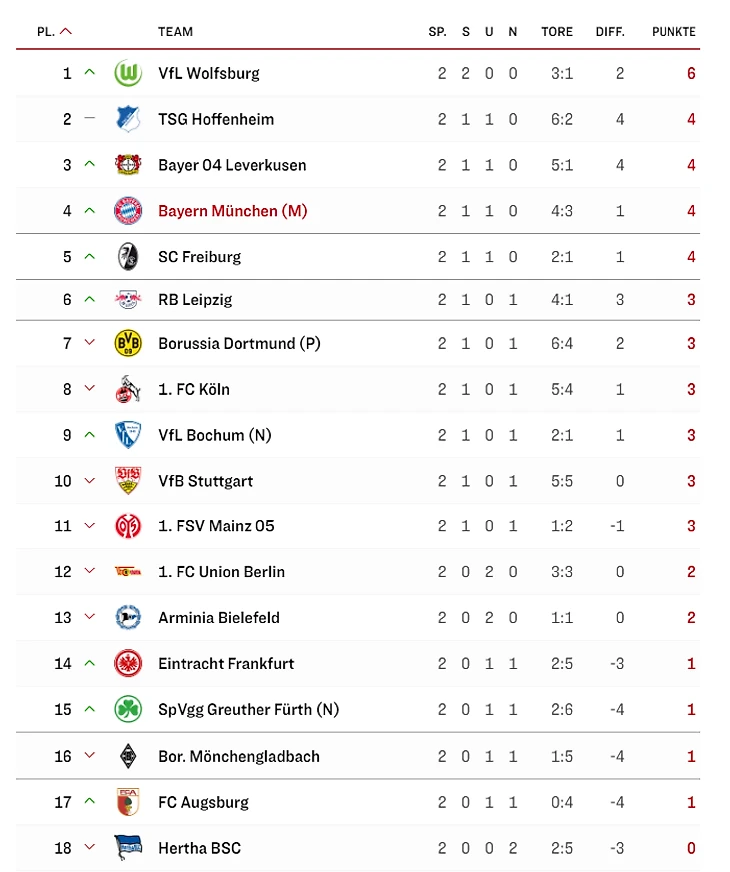
Task: Click the SpVgg Greuther Fürth shamrock logo
Action: (128, 709)
